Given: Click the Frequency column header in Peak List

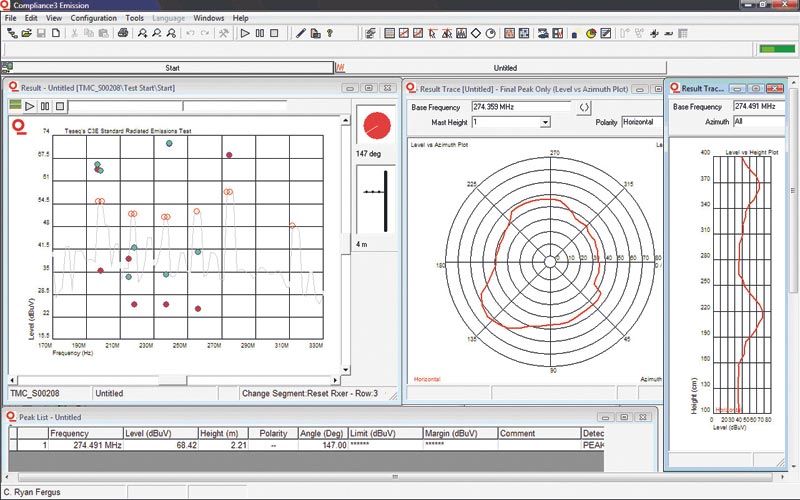Looking at the screenshot, I should point(86,433).
